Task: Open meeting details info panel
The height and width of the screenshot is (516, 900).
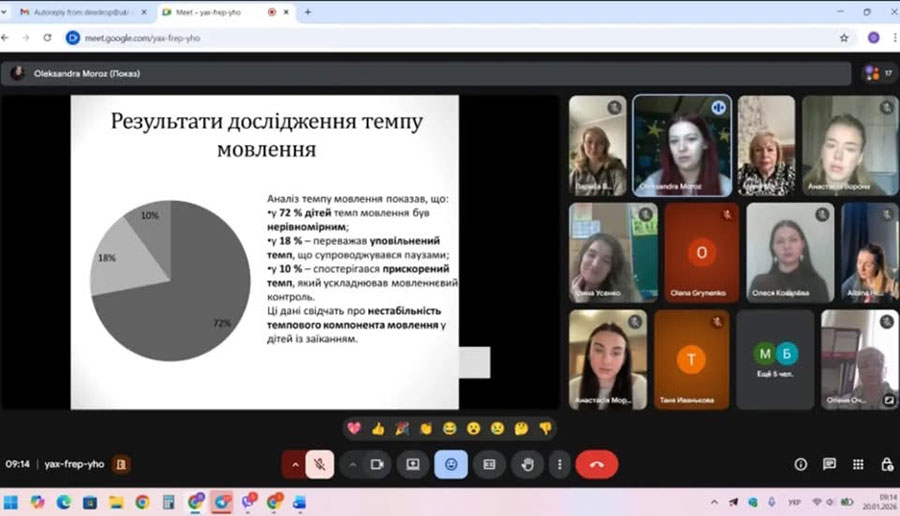Action: tap(801, 464)
